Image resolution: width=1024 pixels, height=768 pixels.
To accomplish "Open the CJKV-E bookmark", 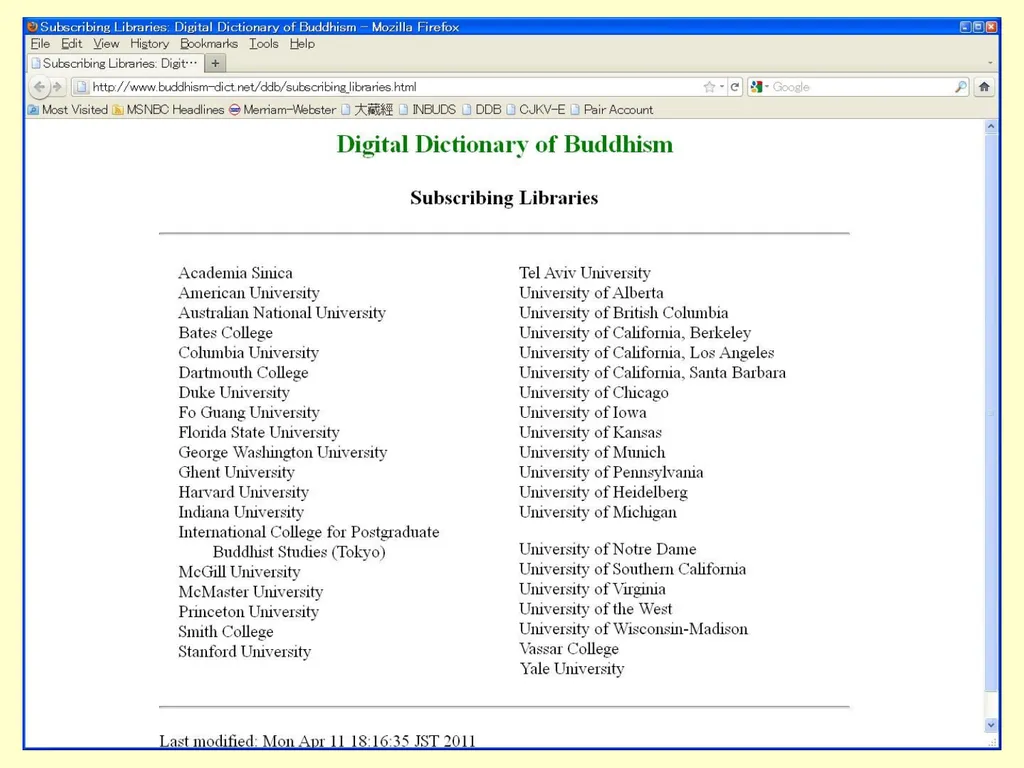I will click(536, 110).
